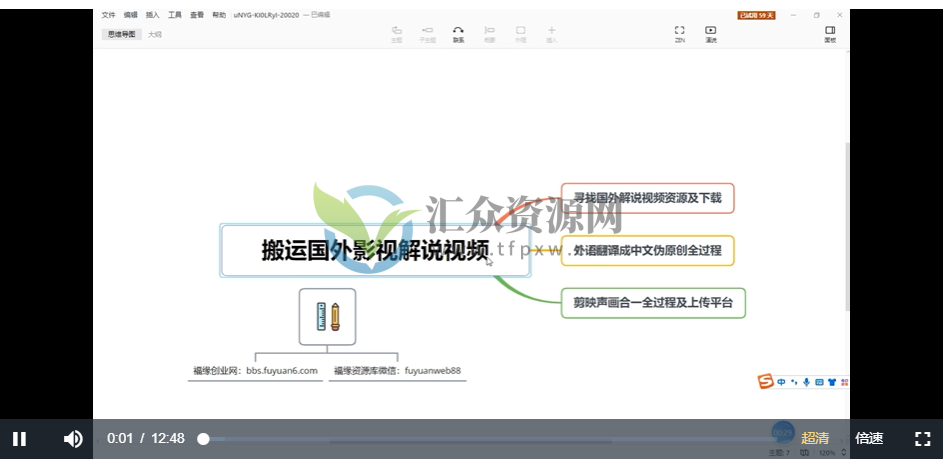This screenshot has height=459, width=943.
Task: Click the vertical scrollbar of the canvas
Action: tap(847, 226)
